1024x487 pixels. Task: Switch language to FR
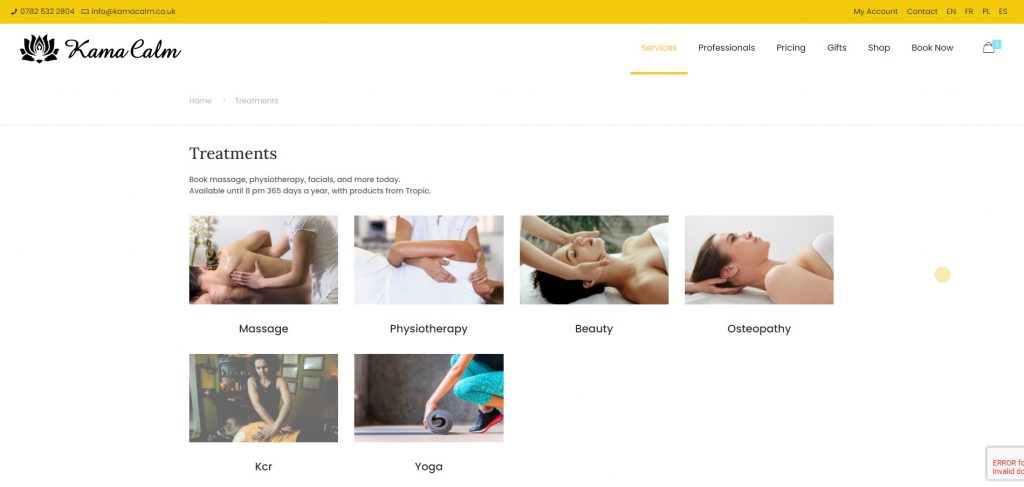point(968,12)
